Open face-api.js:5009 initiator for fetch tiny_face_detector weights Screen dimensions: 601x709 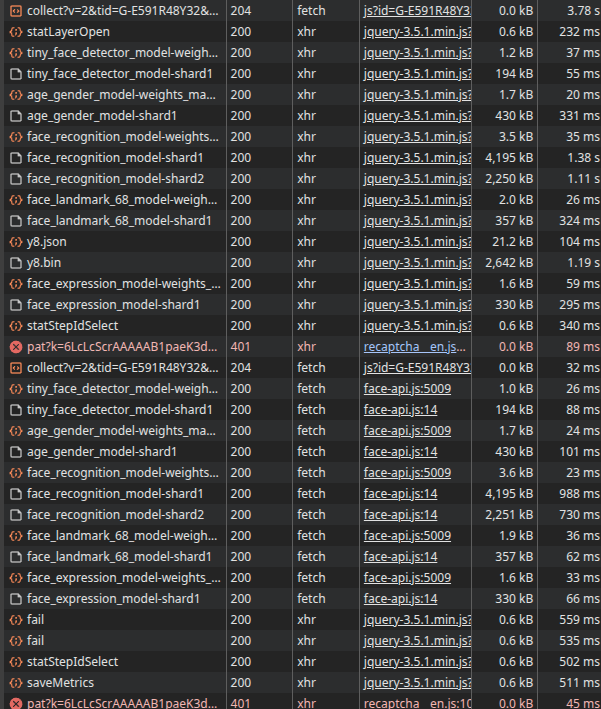pos(407,389)
